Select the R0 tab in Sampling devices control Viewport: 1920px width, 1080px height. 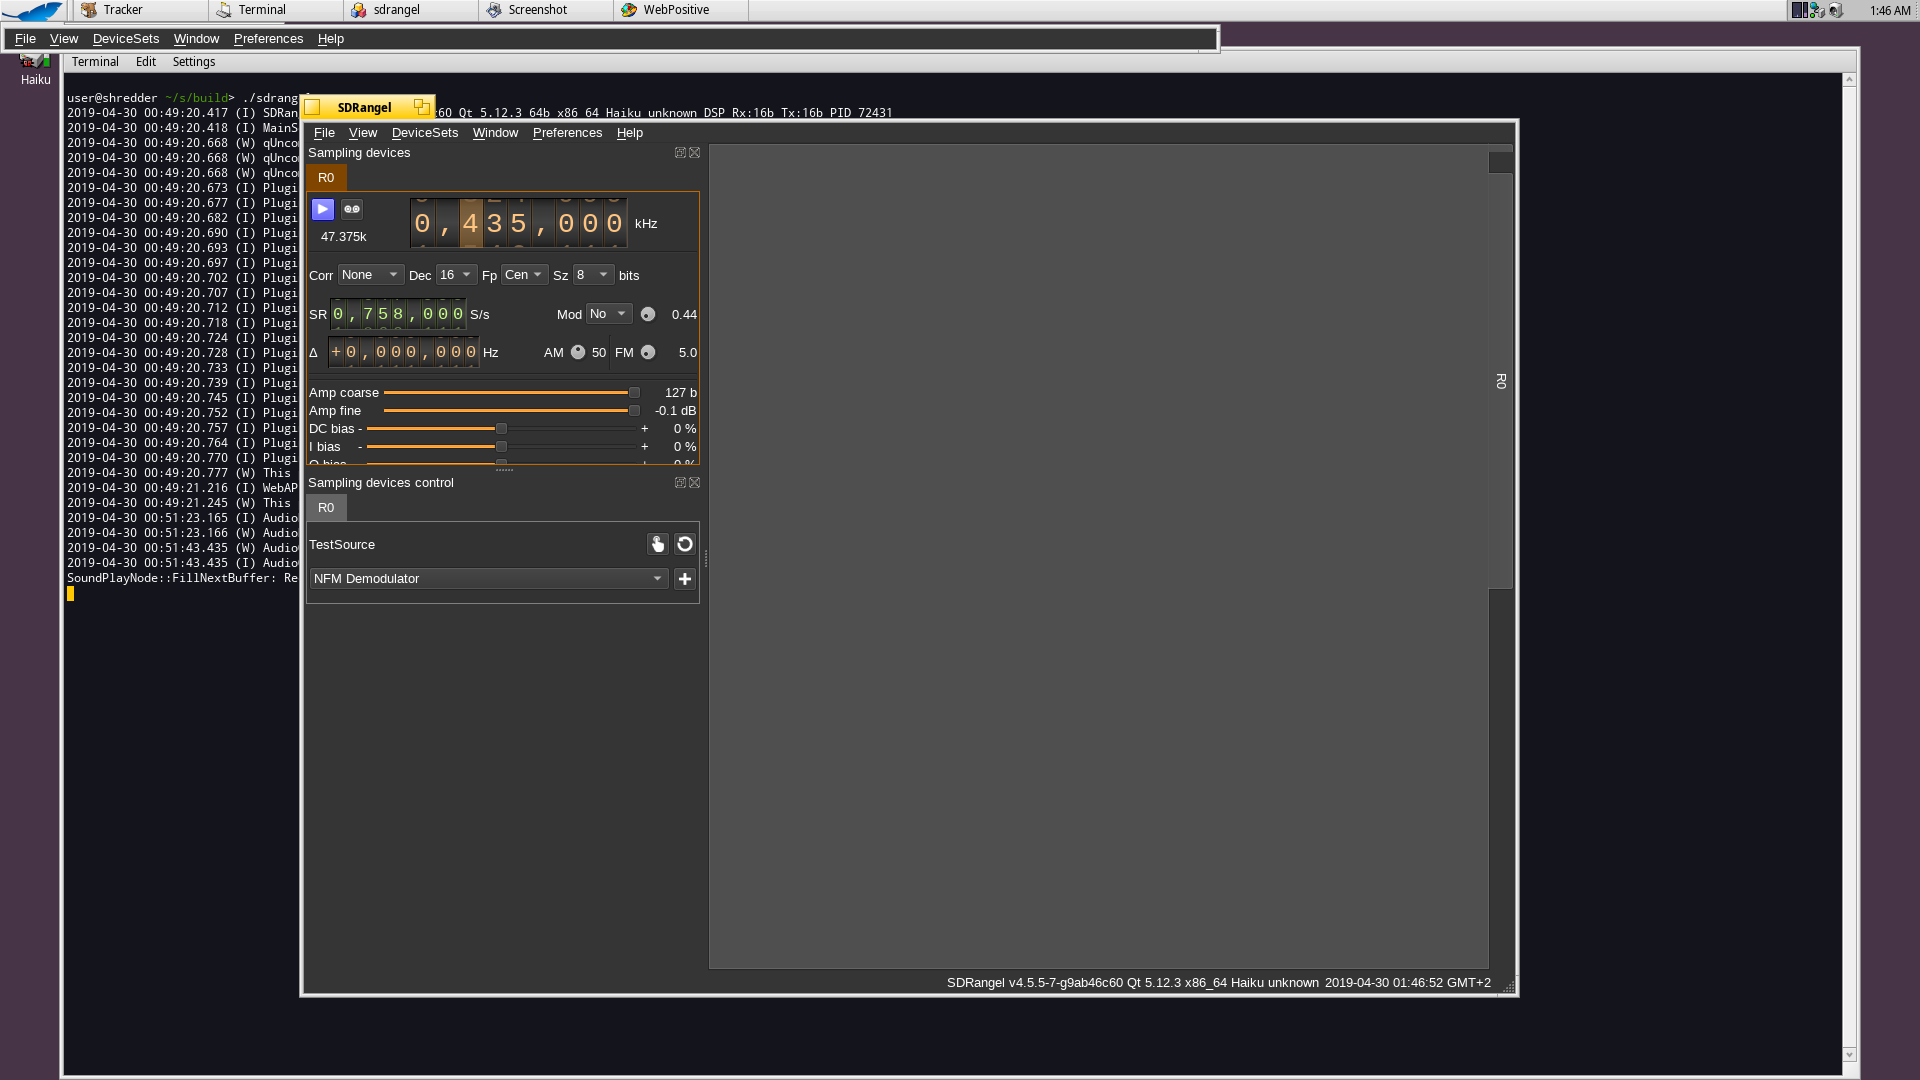pos(326,508)
